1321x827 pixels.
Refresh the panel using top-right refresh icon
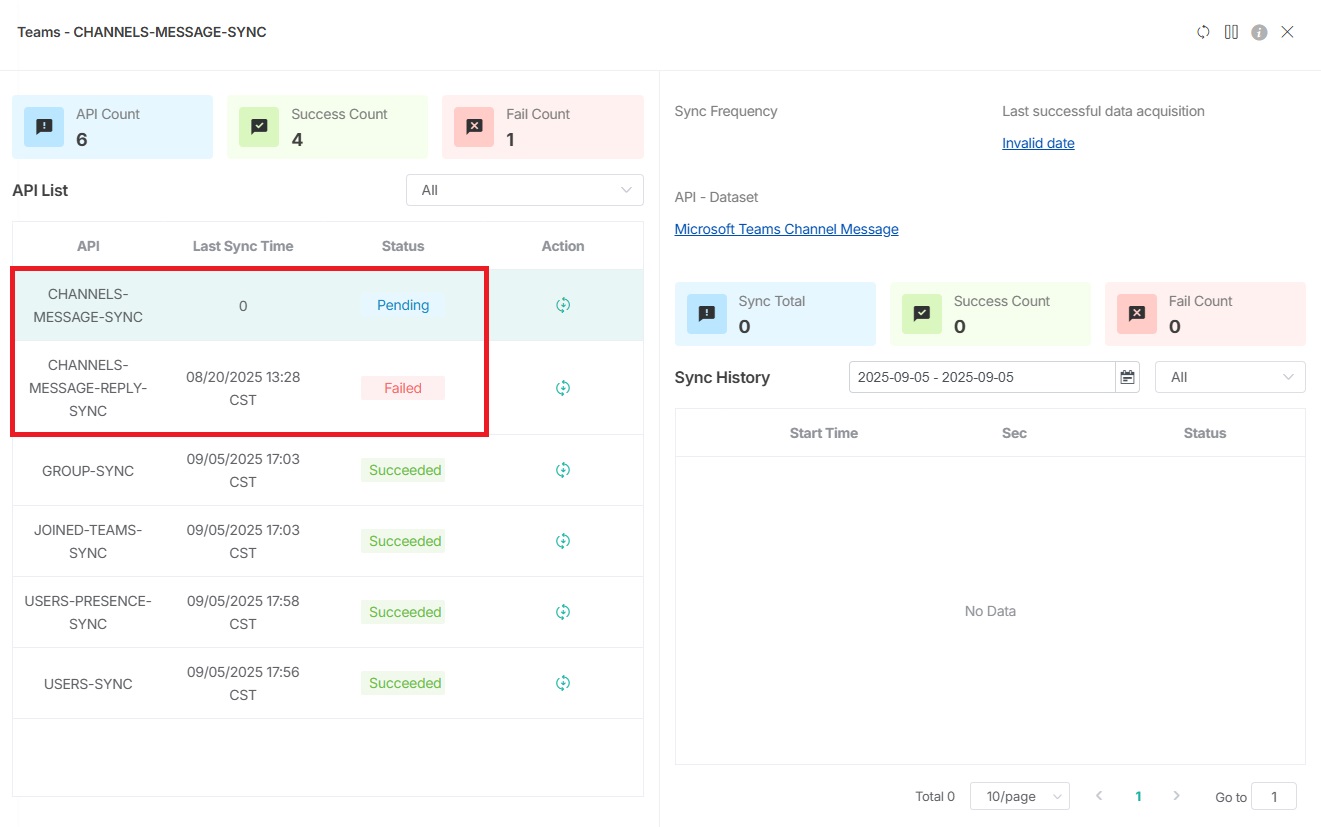point(1203,32)
